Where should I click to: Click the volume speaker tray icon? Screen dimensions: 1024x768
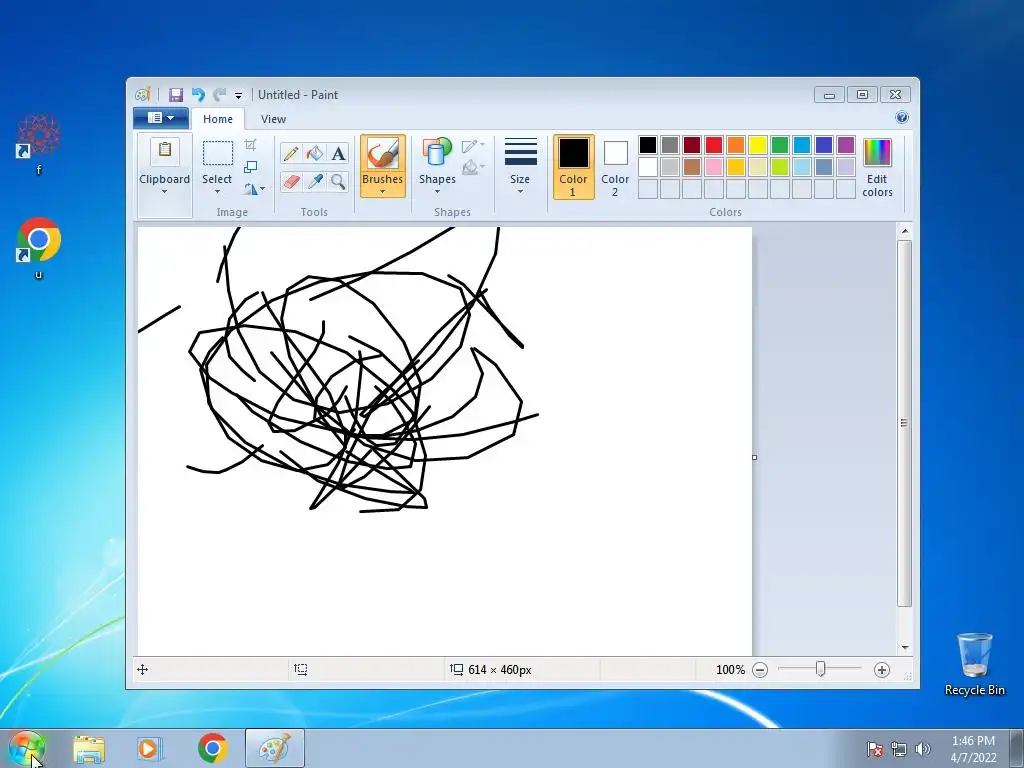click(923, 749)
